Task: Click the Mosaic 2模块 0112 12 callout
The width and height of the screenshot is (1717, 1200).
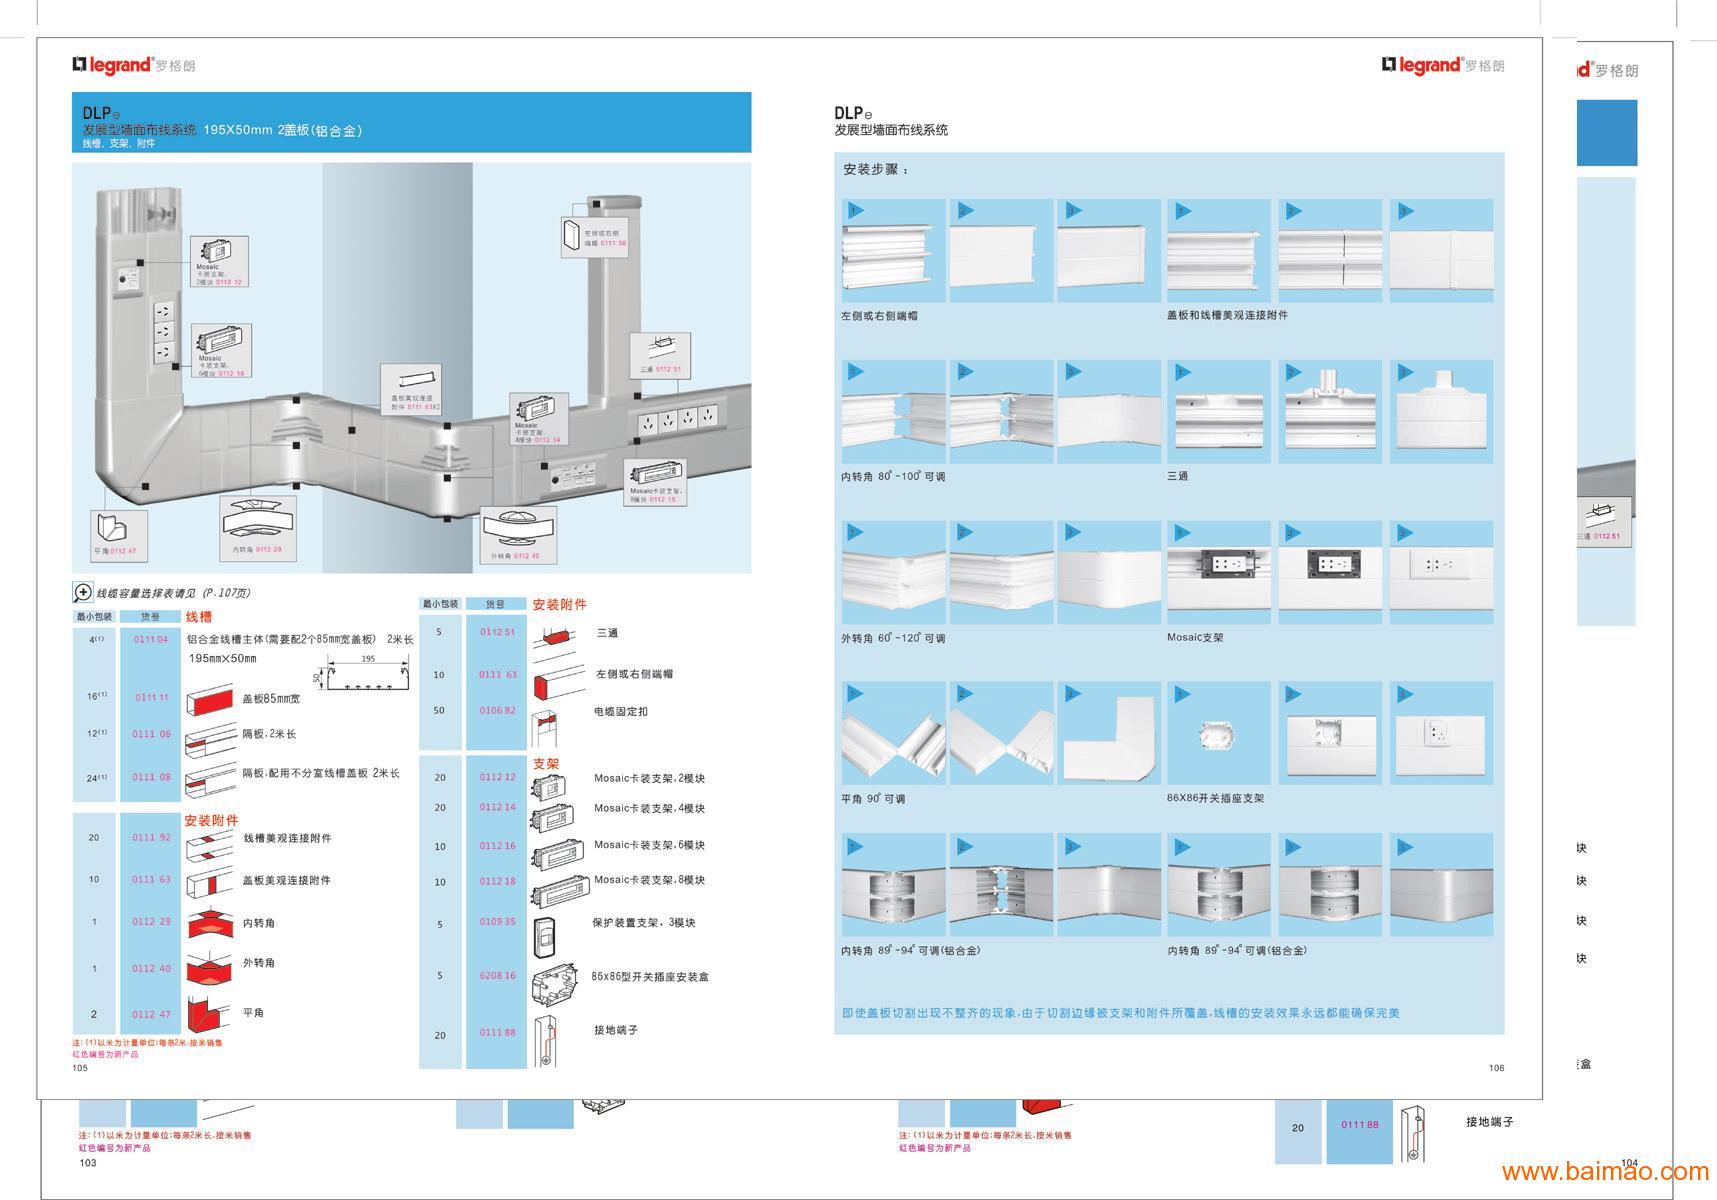Action: click(x=220, y=262)
